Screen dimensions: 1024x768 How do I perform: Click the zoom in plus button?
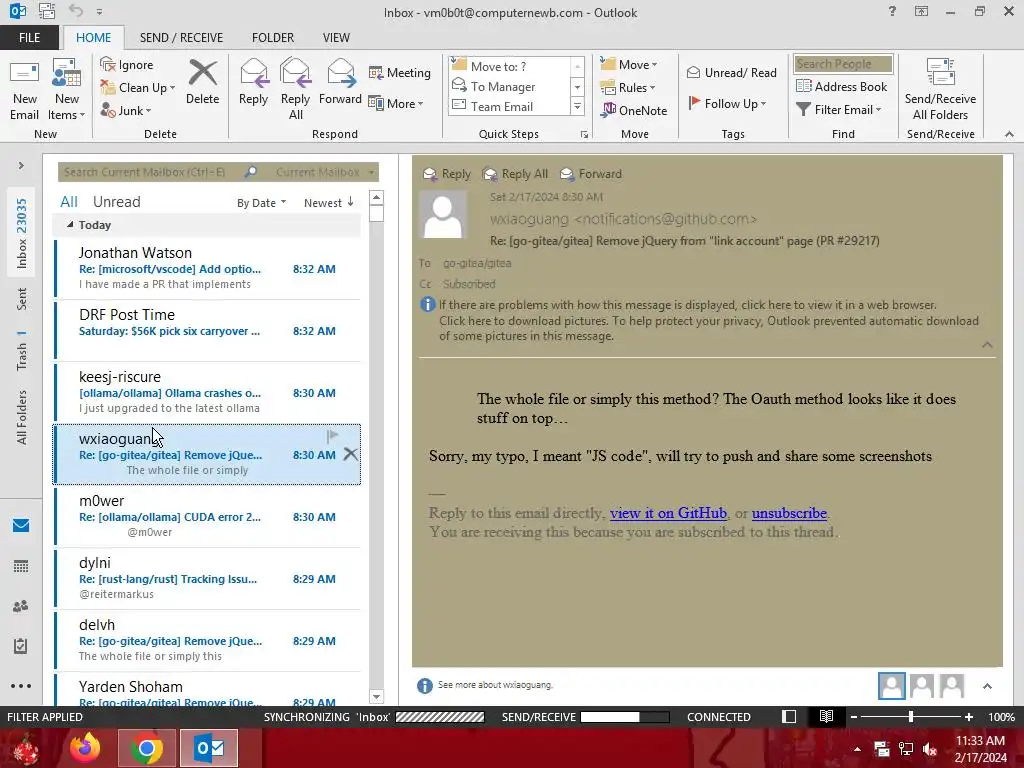[x=969, y=716]
